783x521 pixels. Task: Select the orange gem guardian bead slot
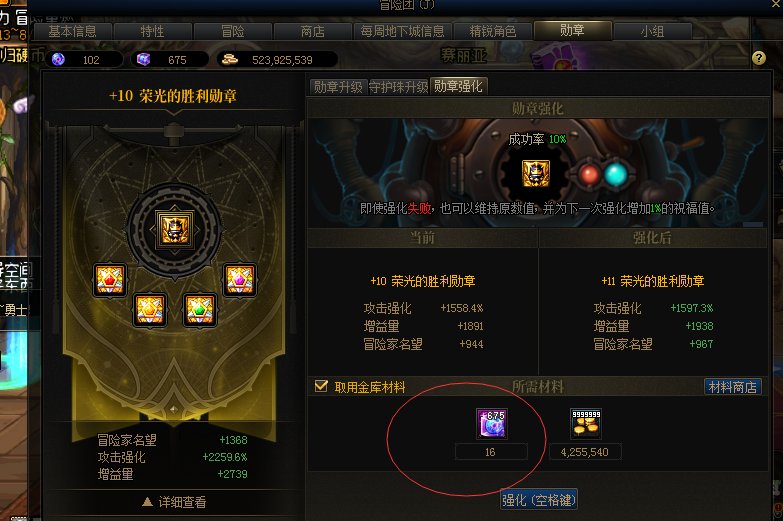coord(150,310)
